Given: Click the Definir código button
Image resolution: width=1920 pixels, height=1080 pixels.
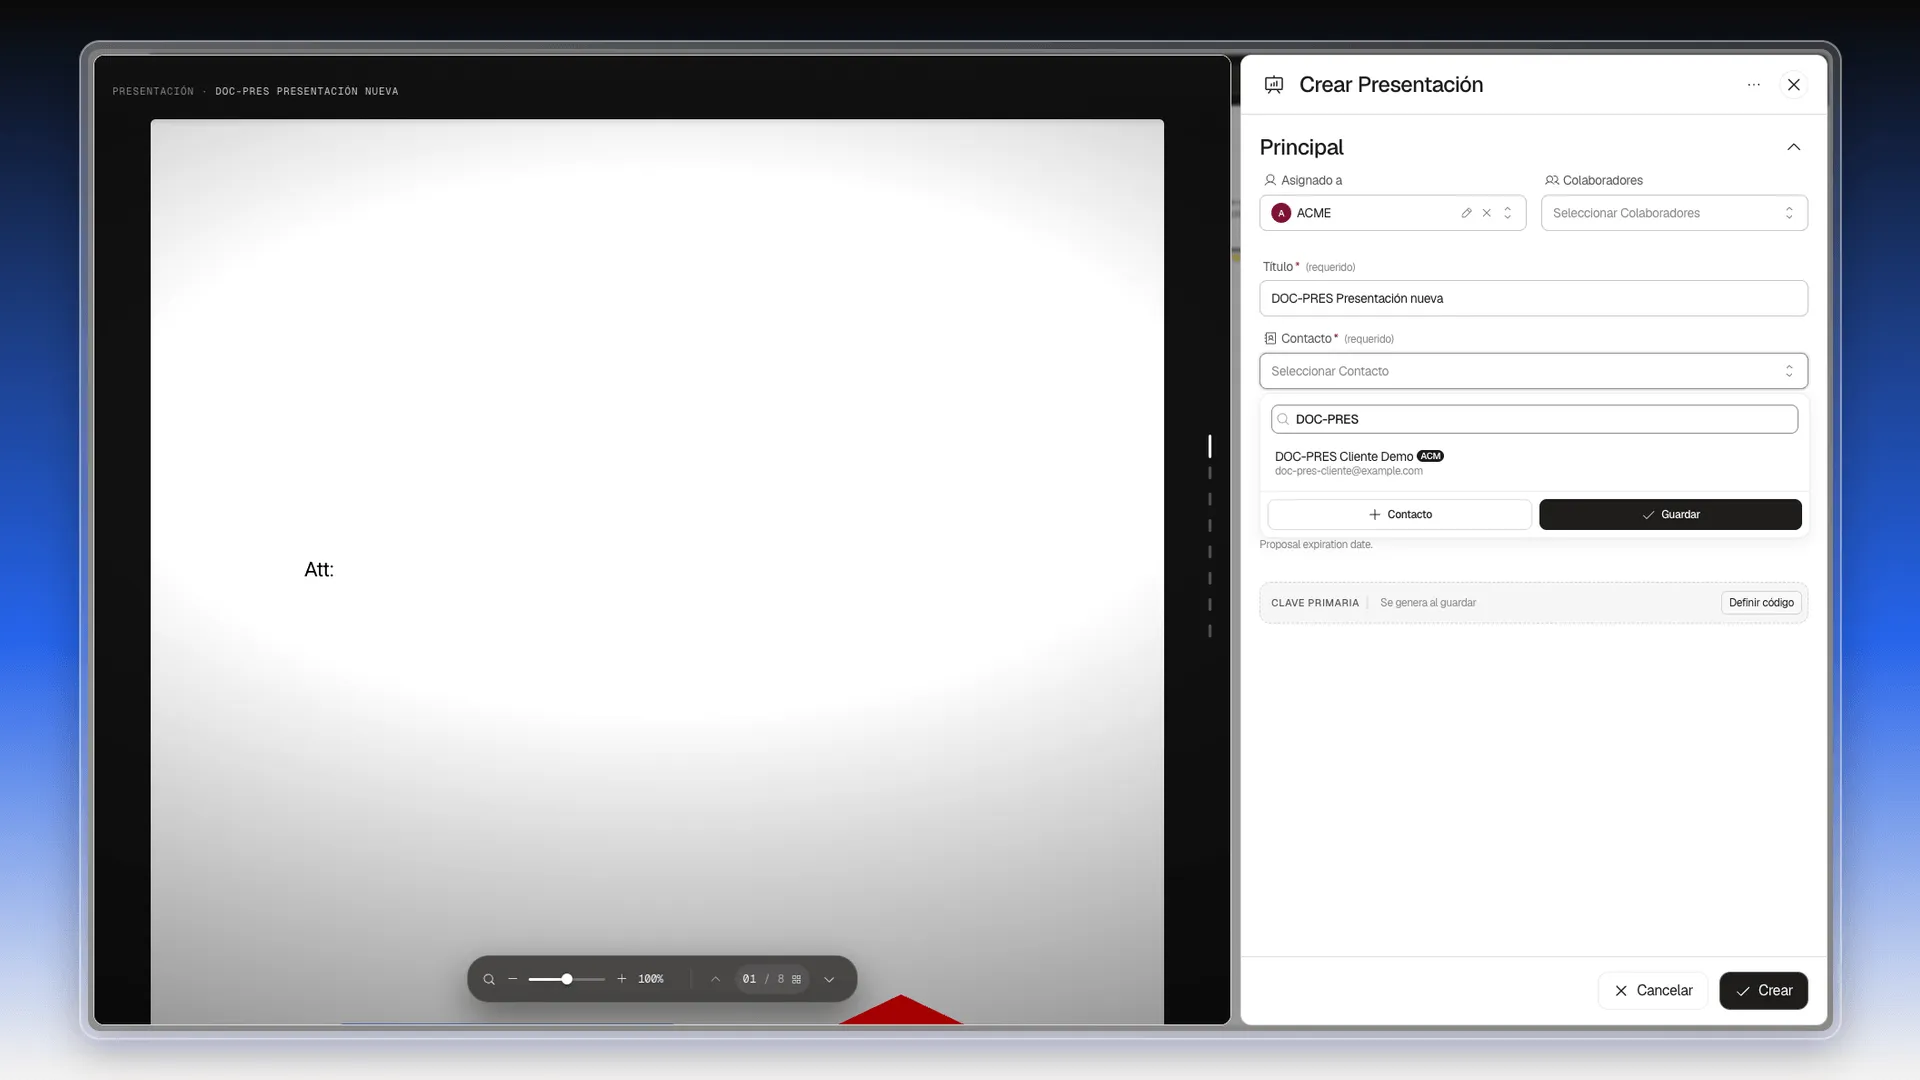Looking at the screenshot, I should (x=1761, y=603).
